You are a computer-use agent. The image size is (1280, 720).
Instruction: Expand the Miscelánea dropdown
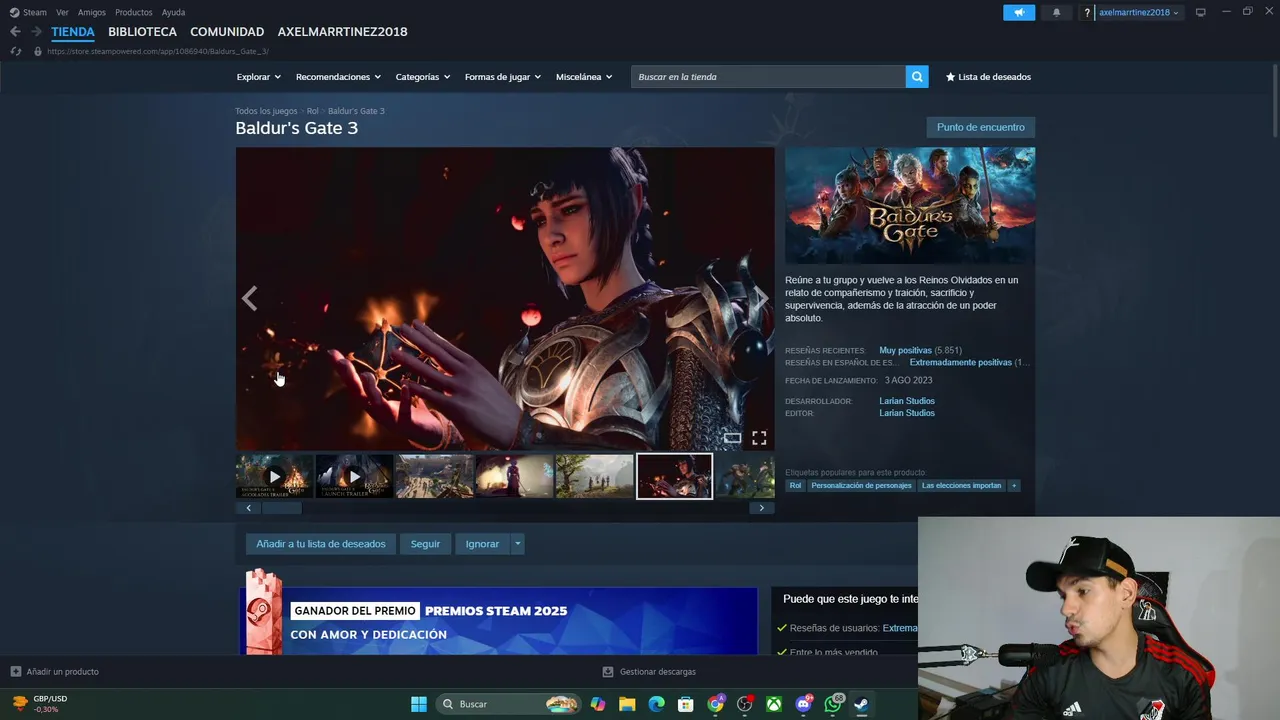pos(584,77)
